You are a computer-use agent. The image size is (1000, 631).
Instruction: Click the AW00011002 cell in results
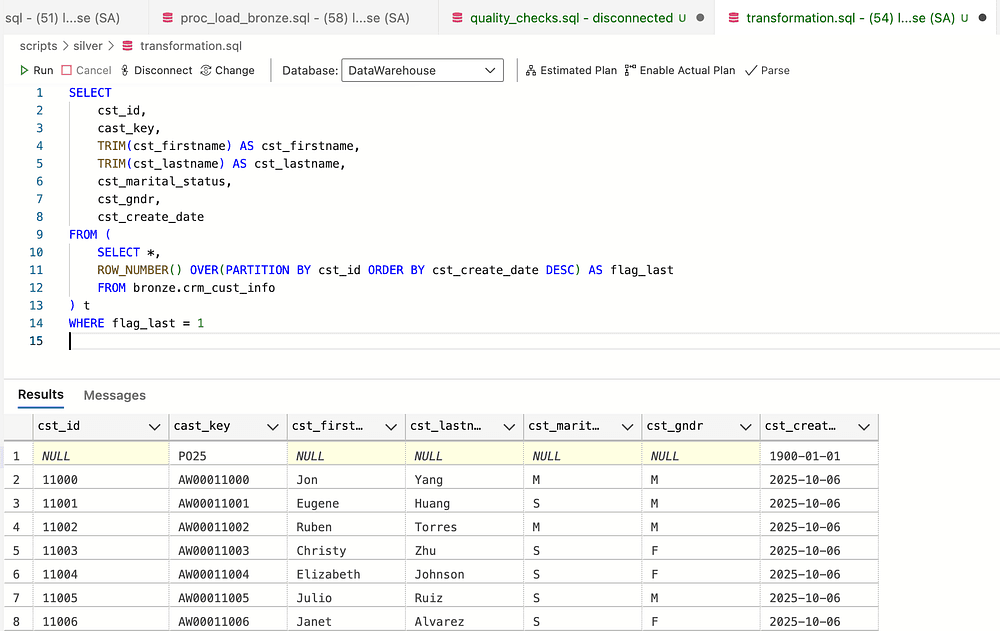[x=213, y=527]
